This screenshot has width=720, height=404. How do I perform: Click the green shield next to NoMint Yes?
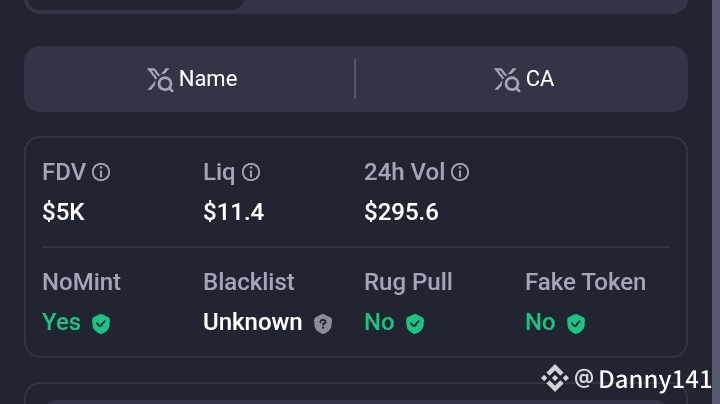click(101, 323)
